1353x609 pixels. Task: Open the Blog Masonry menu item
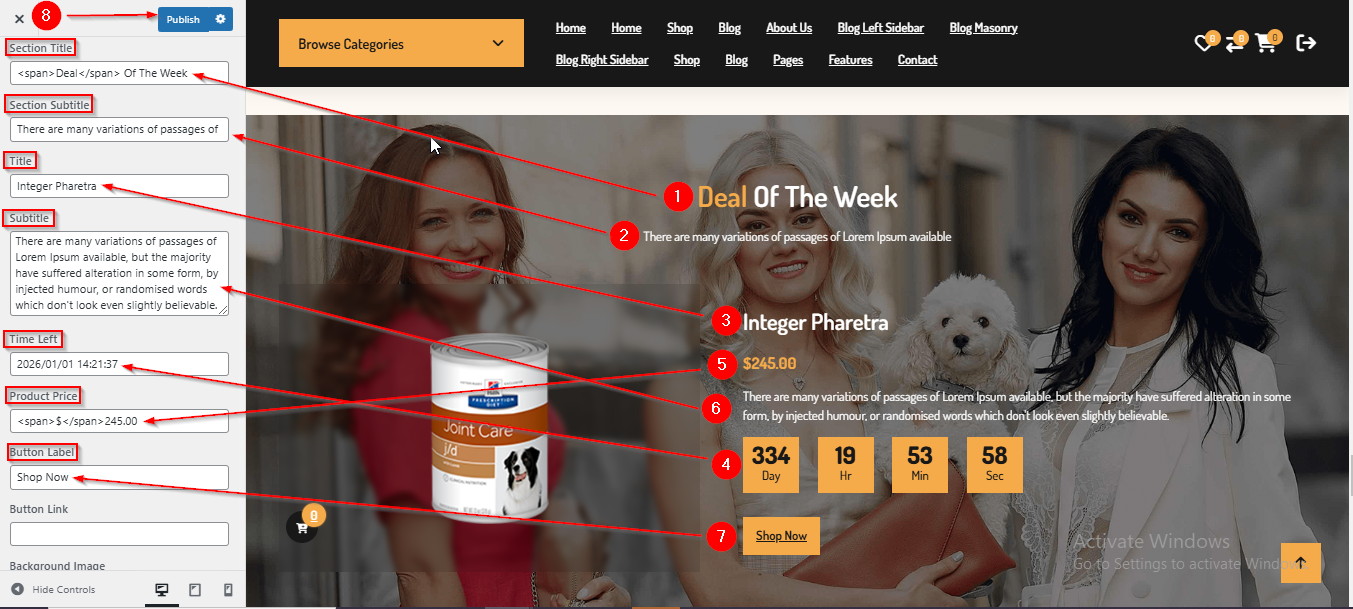[x=983, y=28]
